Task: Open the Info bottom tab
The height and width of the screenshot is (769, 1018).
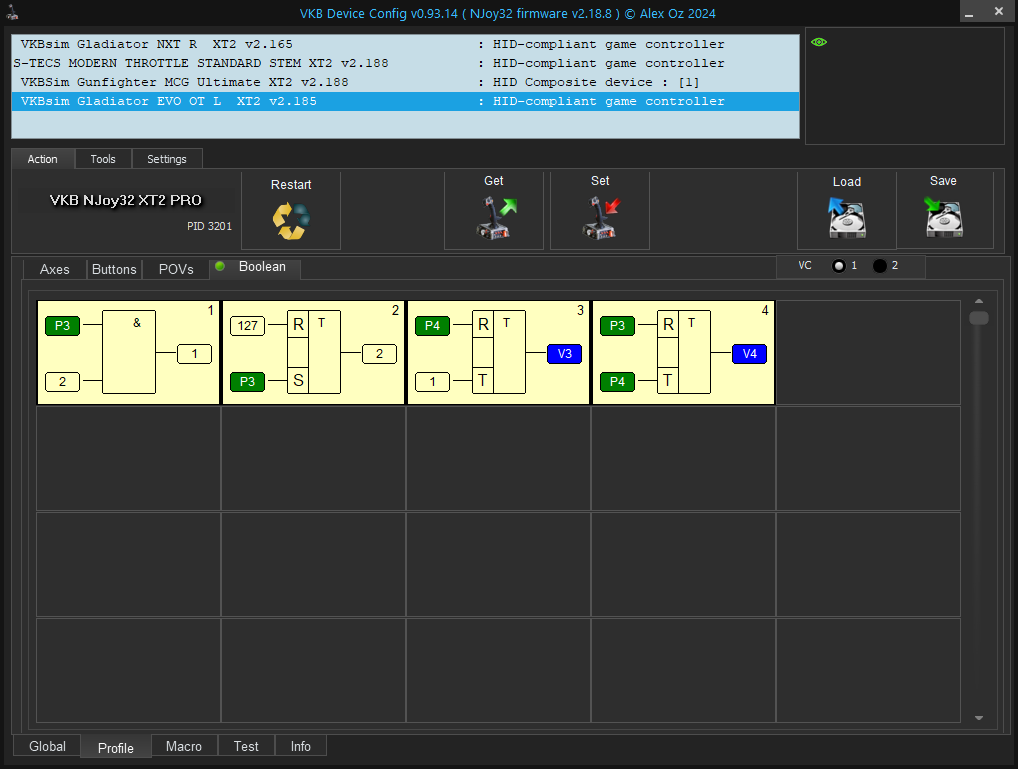Action: click(301, 746)
